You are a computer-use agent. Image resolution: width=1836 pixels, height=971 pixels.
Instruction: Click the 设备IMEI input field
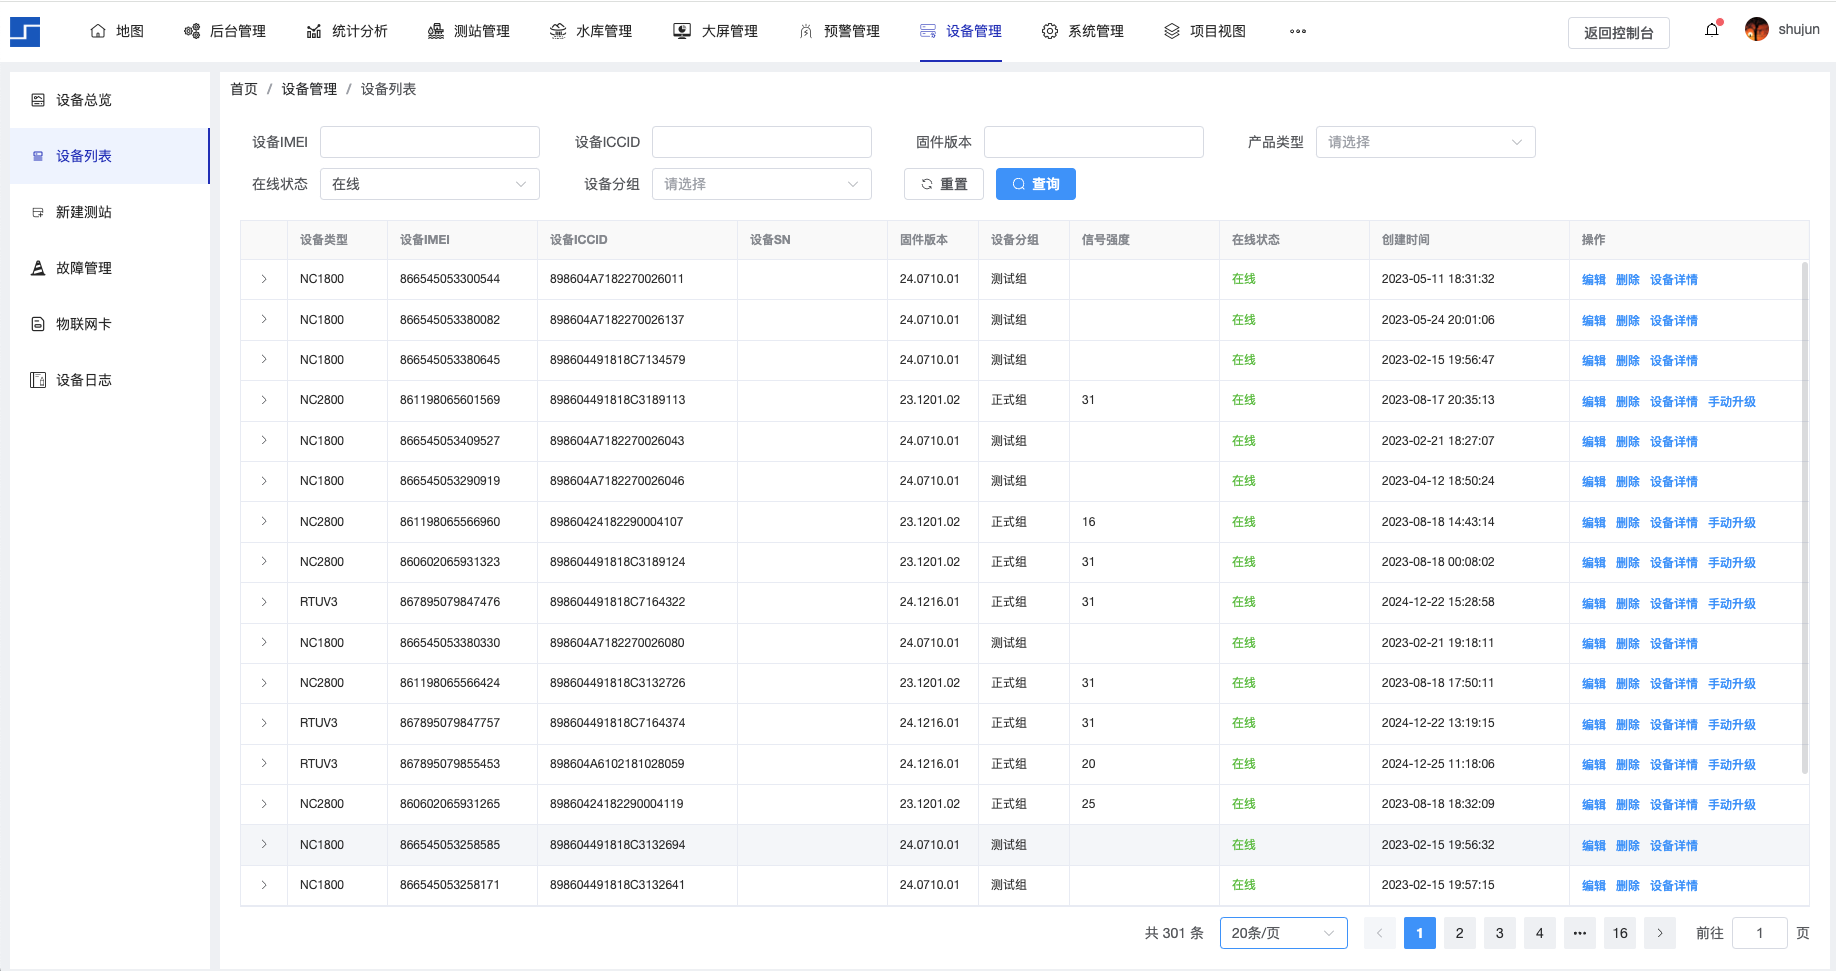coord(429,142)
